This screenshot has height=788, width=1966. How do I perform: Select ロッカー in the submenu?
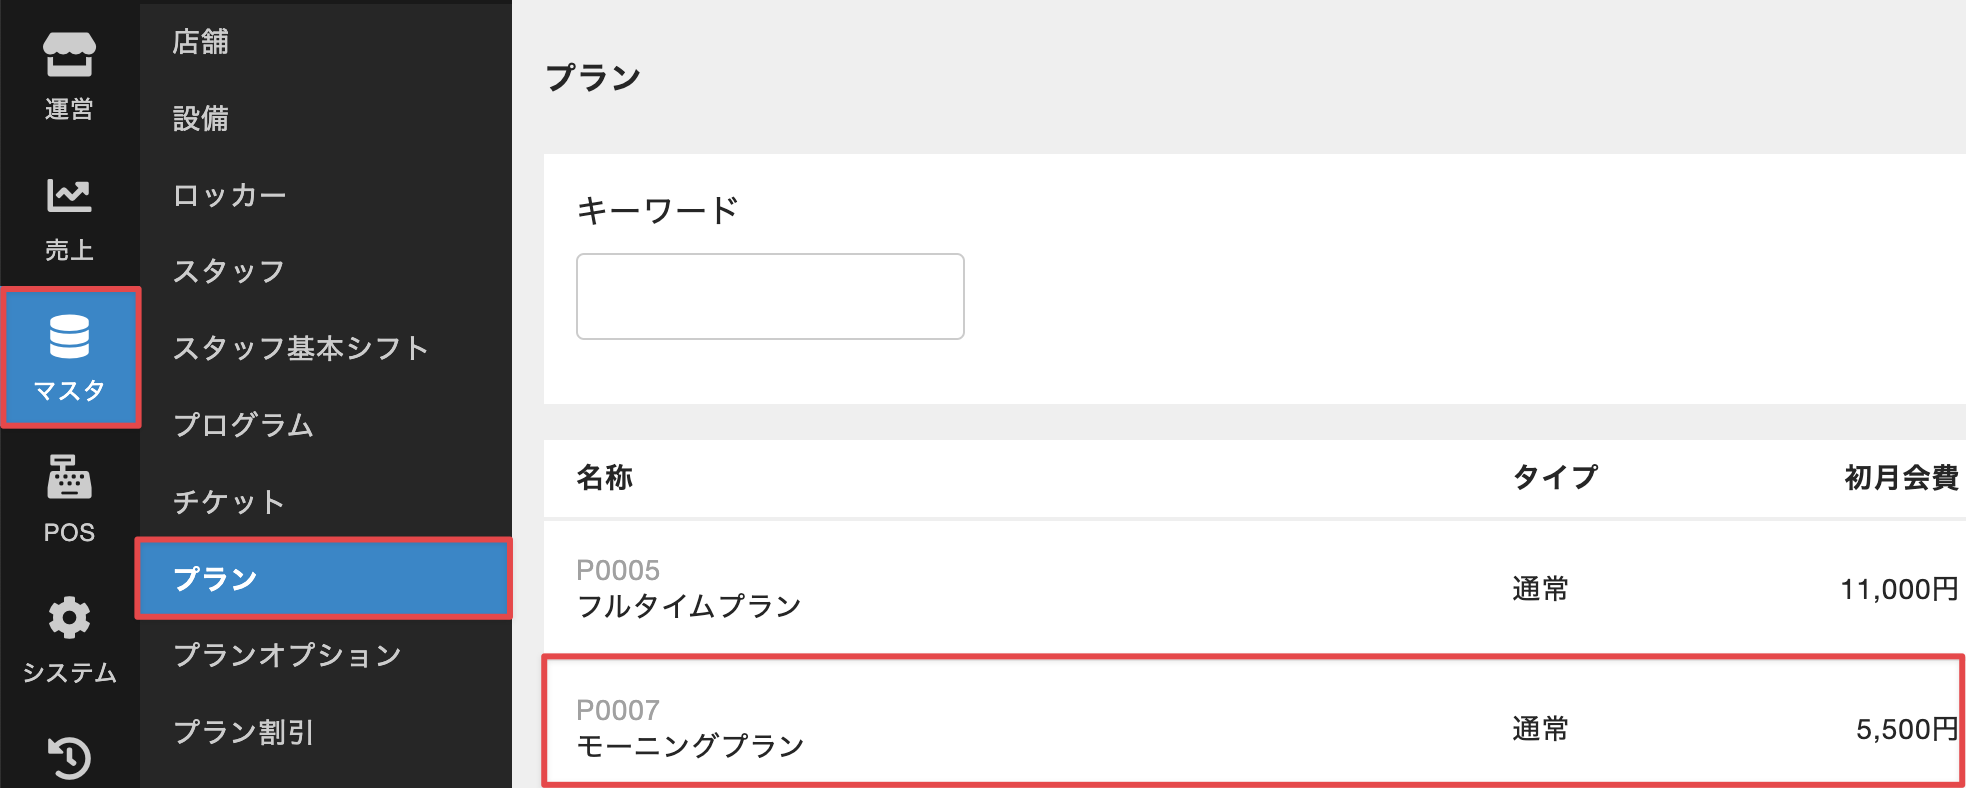coord(229,195)
